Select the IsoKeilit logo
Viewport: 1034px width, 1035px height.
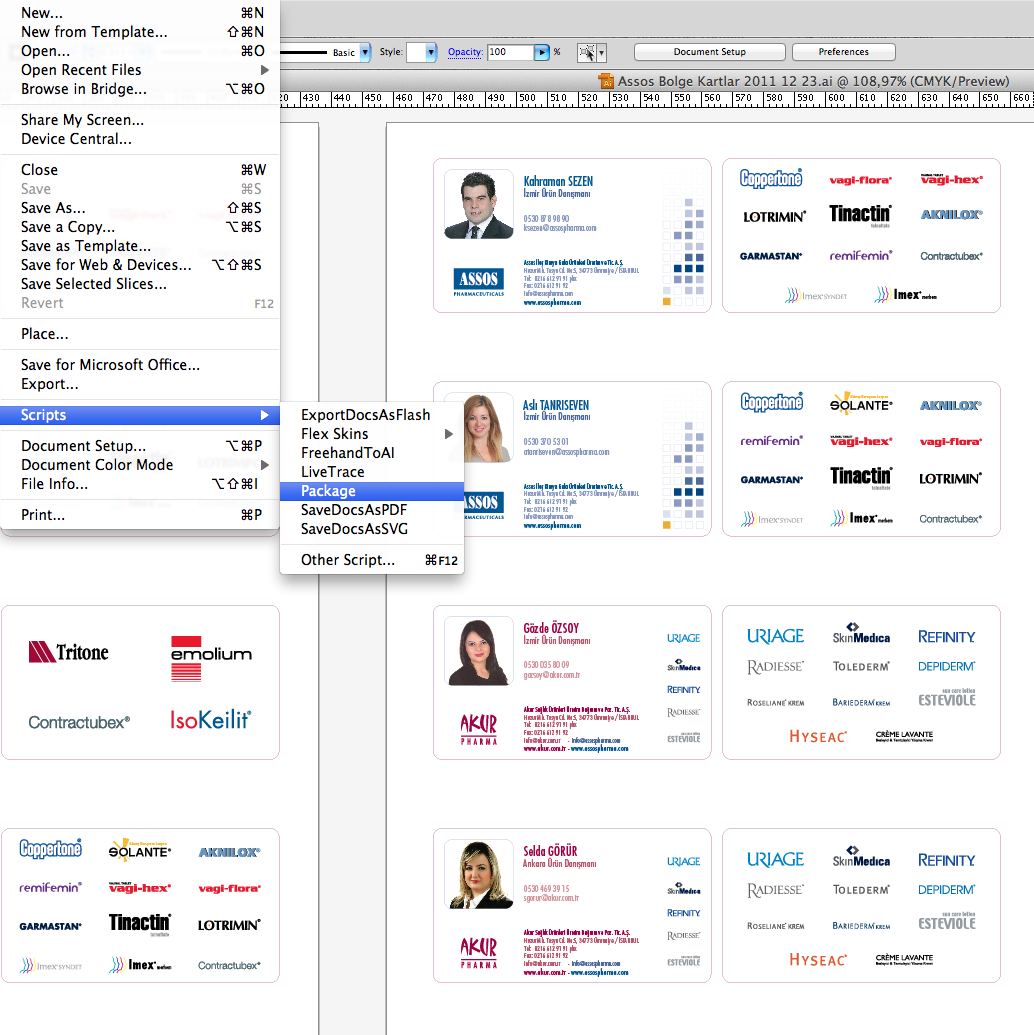[x=211, y=719]
